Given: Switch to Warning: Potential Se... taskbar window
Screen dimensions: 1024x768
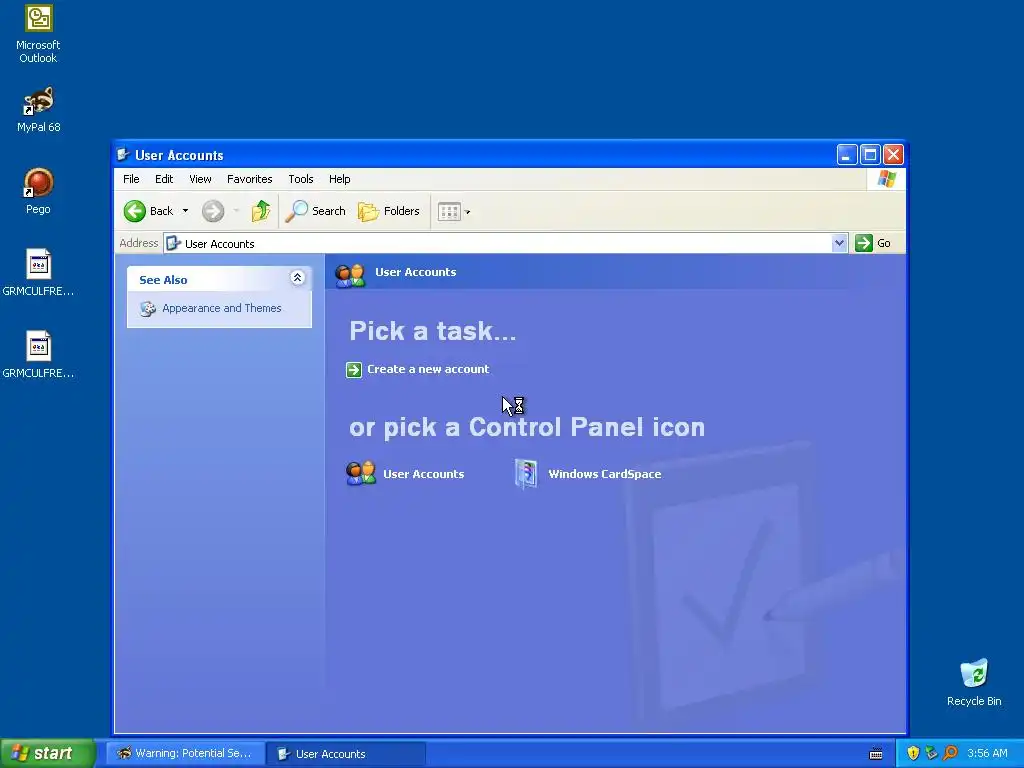Looking at the screenshot, I should [x=185, y=754].
